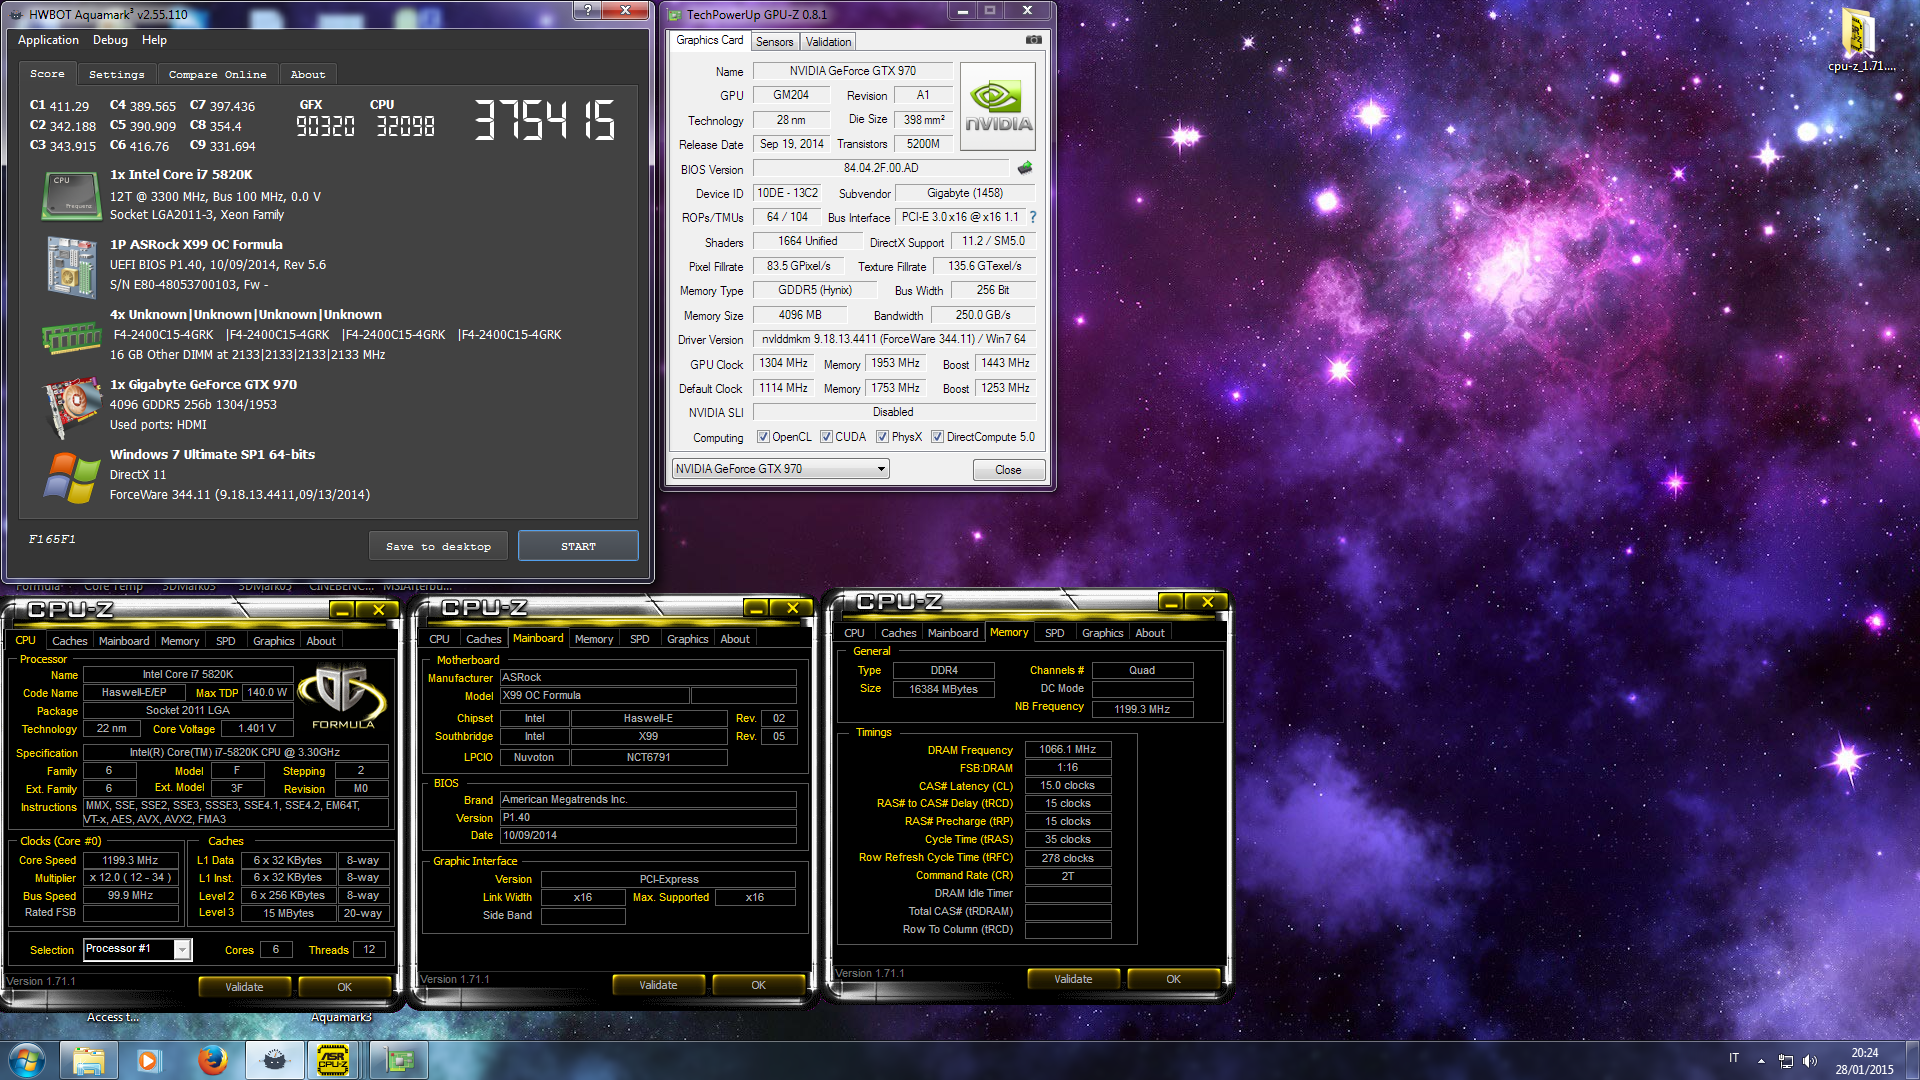Viewport: 1920px width, 1080px height.
Task: Click the Show desktop strip on taskbar
Action: [1912, 1061]
